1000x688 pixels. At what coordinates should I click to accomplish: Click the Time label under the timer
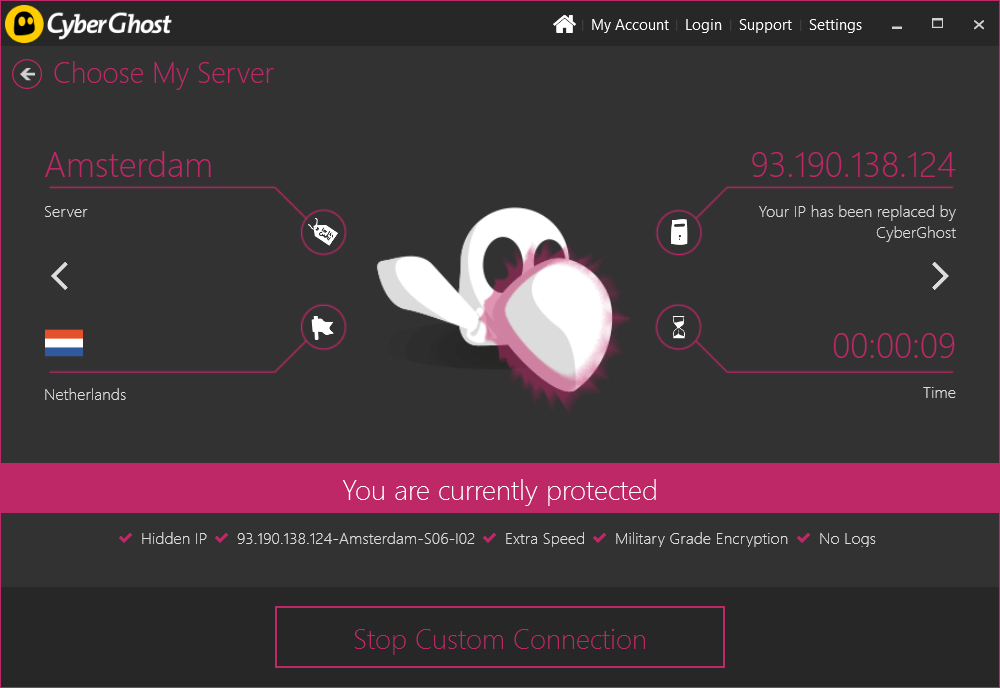click(939, 393)
